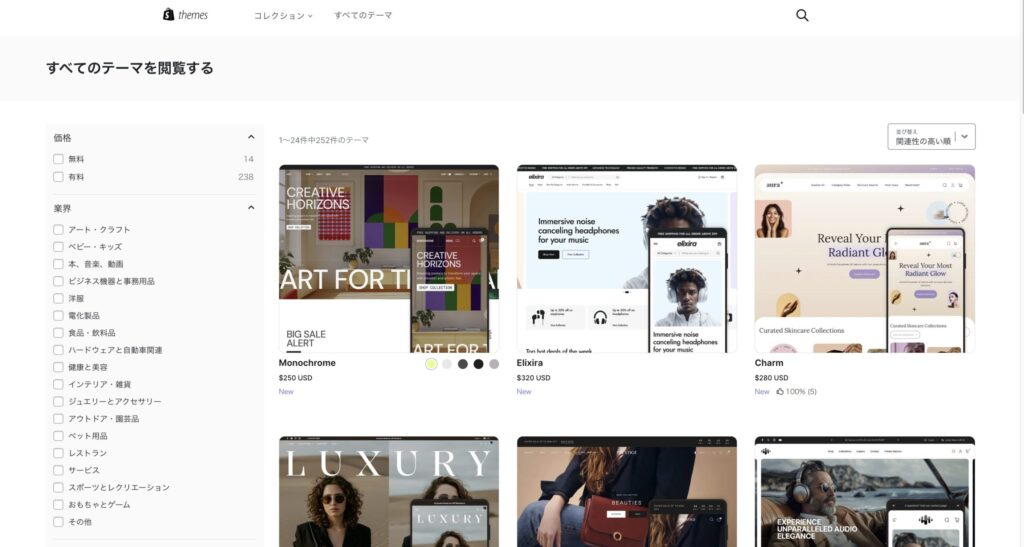The width and height of the screenshot is (1024, 547).
Task: Check the 有料 price filter
Action: [x=58, y=177]
